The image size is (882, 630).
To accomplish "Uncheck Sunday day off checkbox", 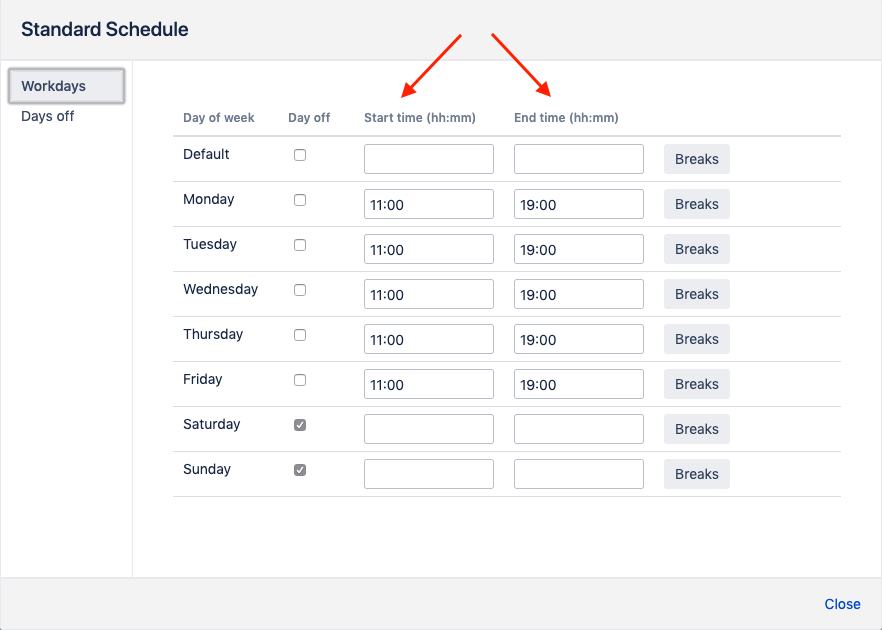I will coord(300,470).
